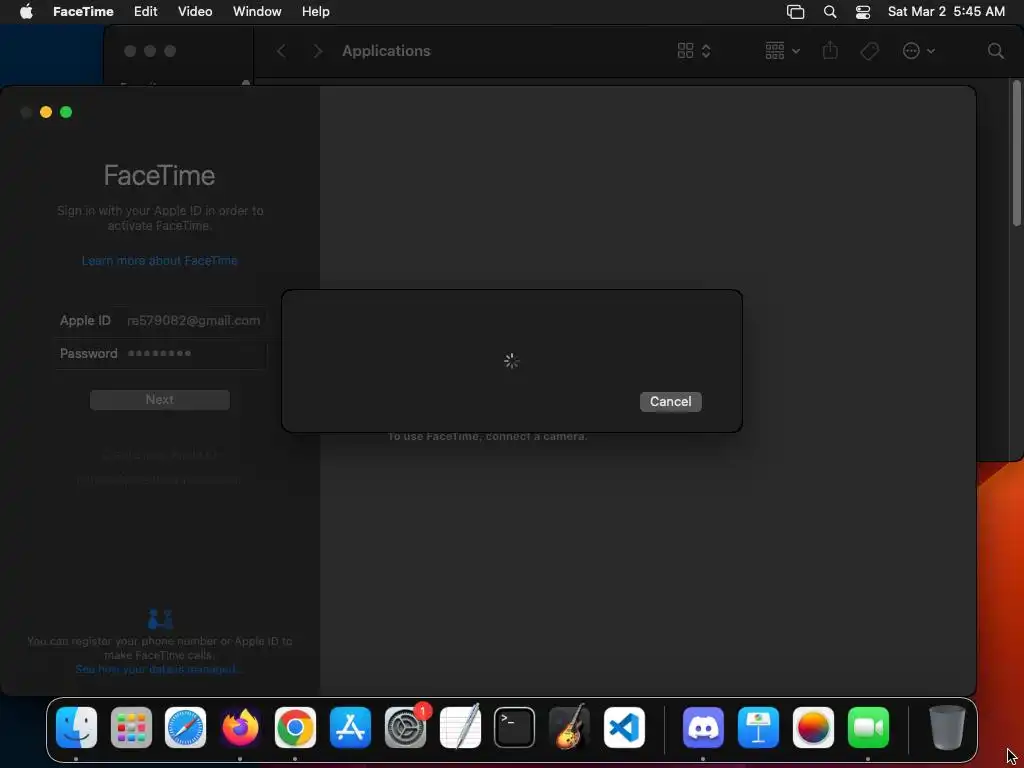Open Stage Manager from the menu bar
This screenshot has height=768, width=1024.
795,12
